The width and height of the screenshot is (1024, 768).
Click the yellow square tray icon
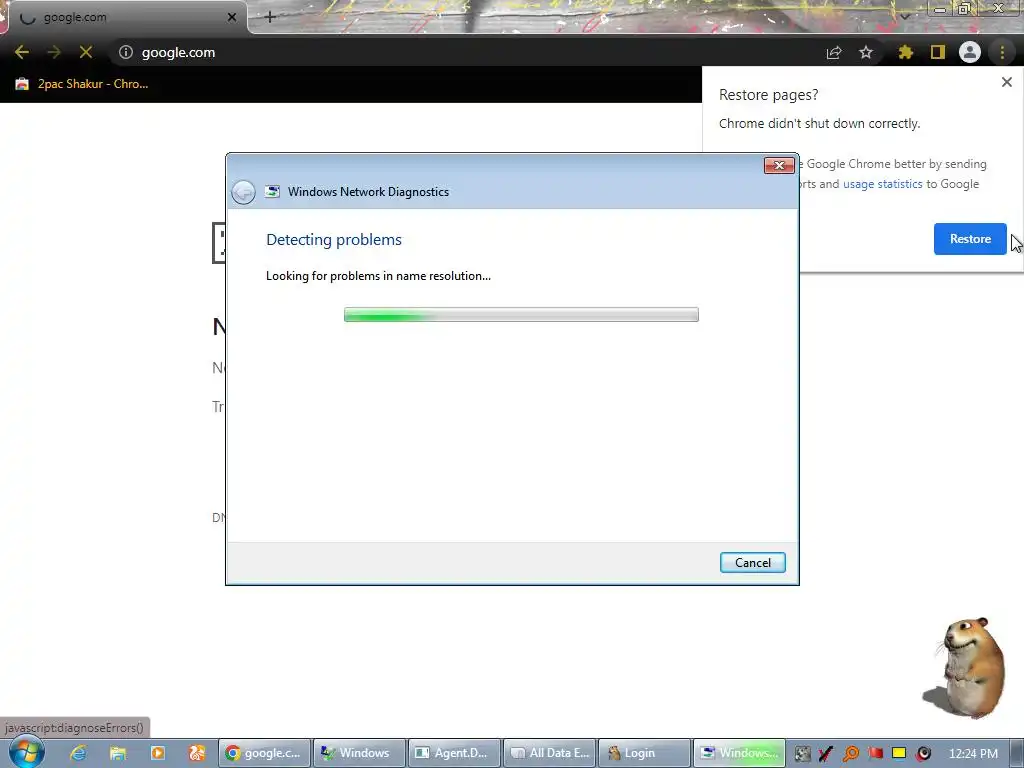tap(899, 753)
